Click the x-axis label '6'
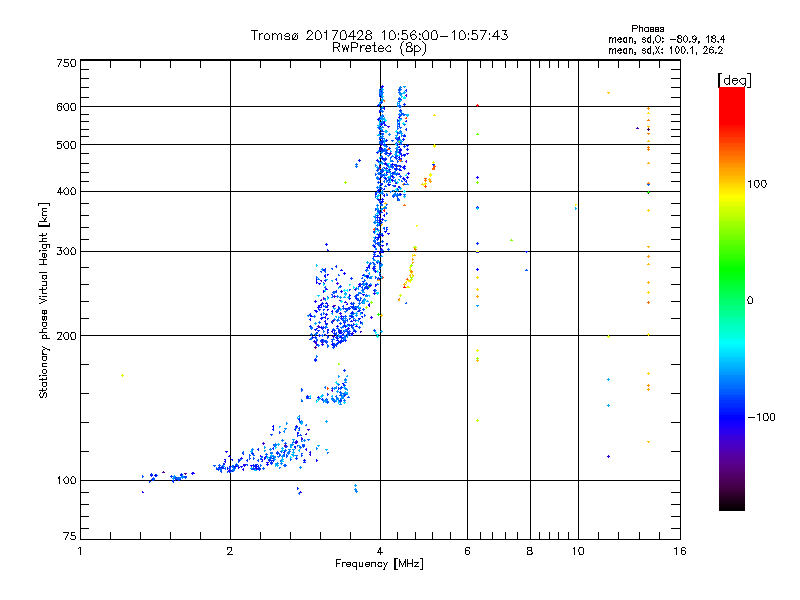800x600 pixels. pyautogui.click(x=467, y=551)
